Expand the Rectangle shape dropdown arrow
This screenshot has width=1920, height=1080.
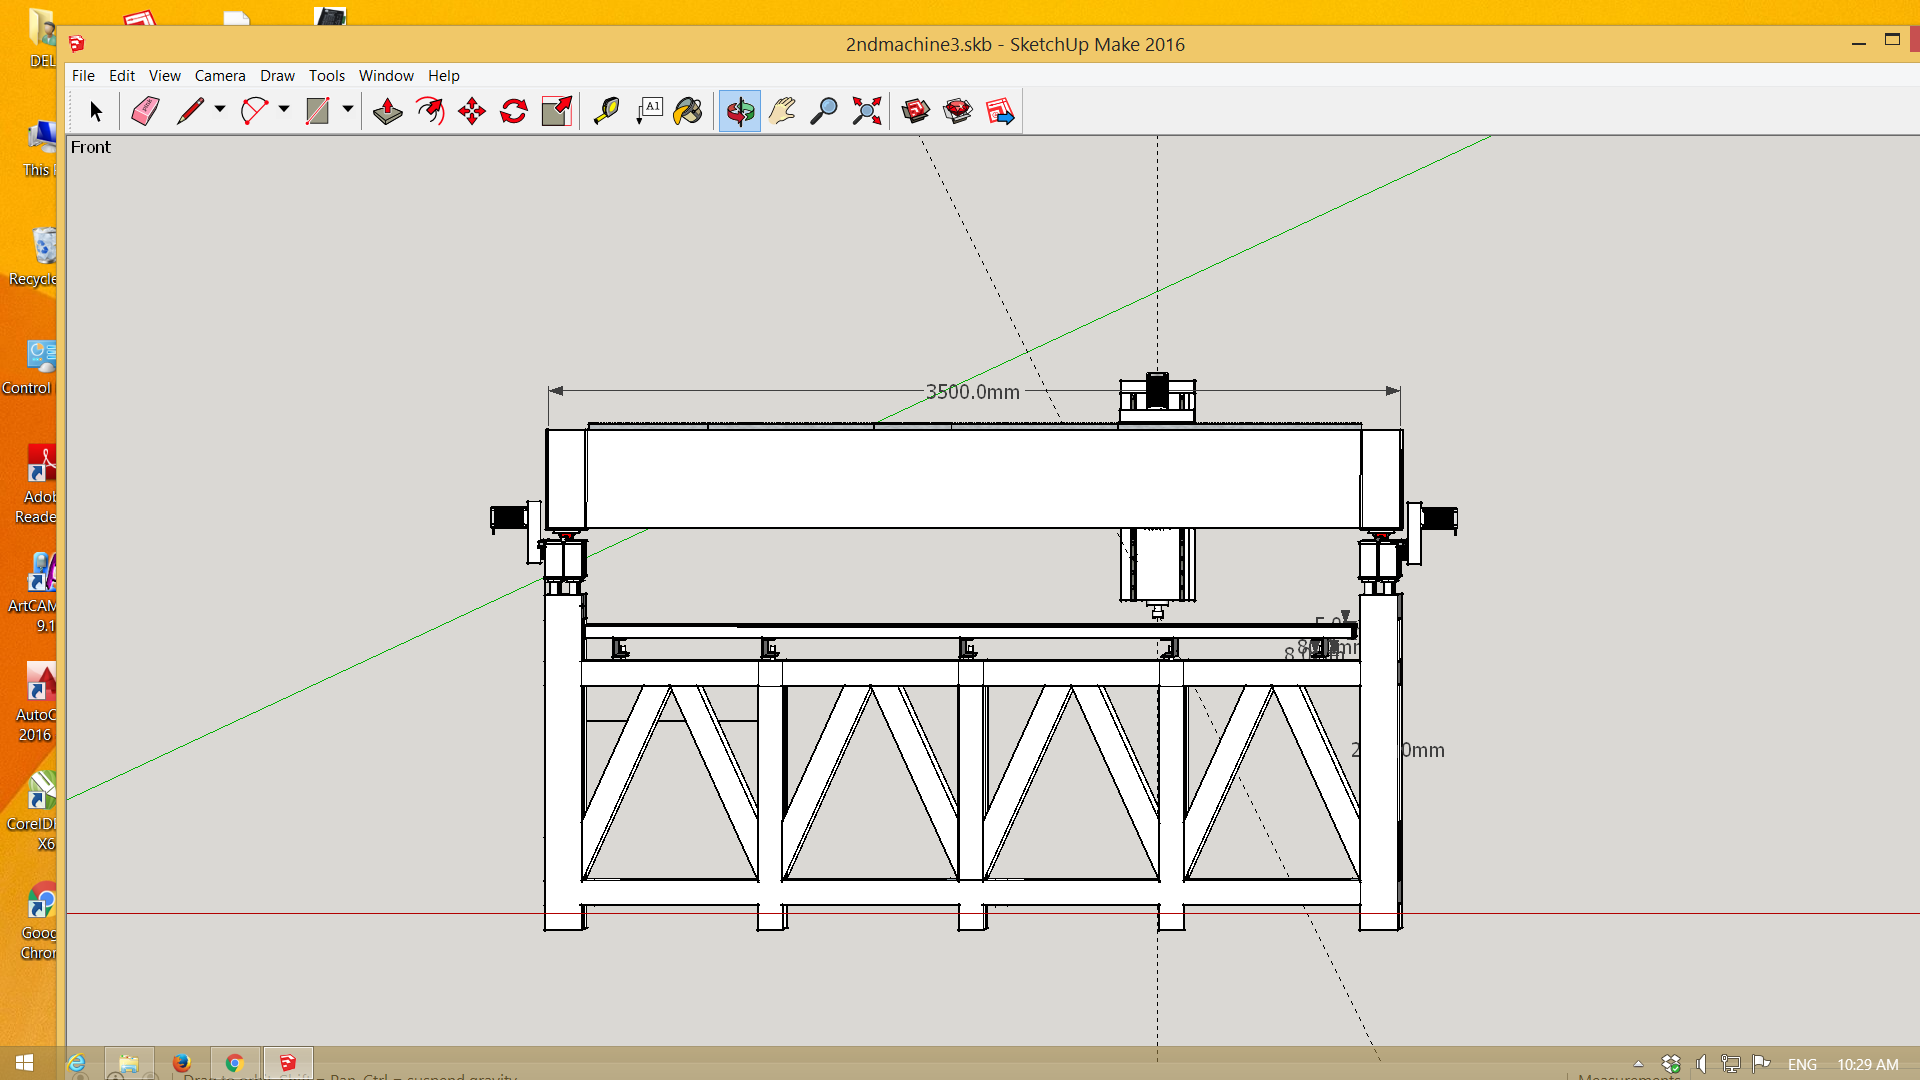(x=348, y=110)
